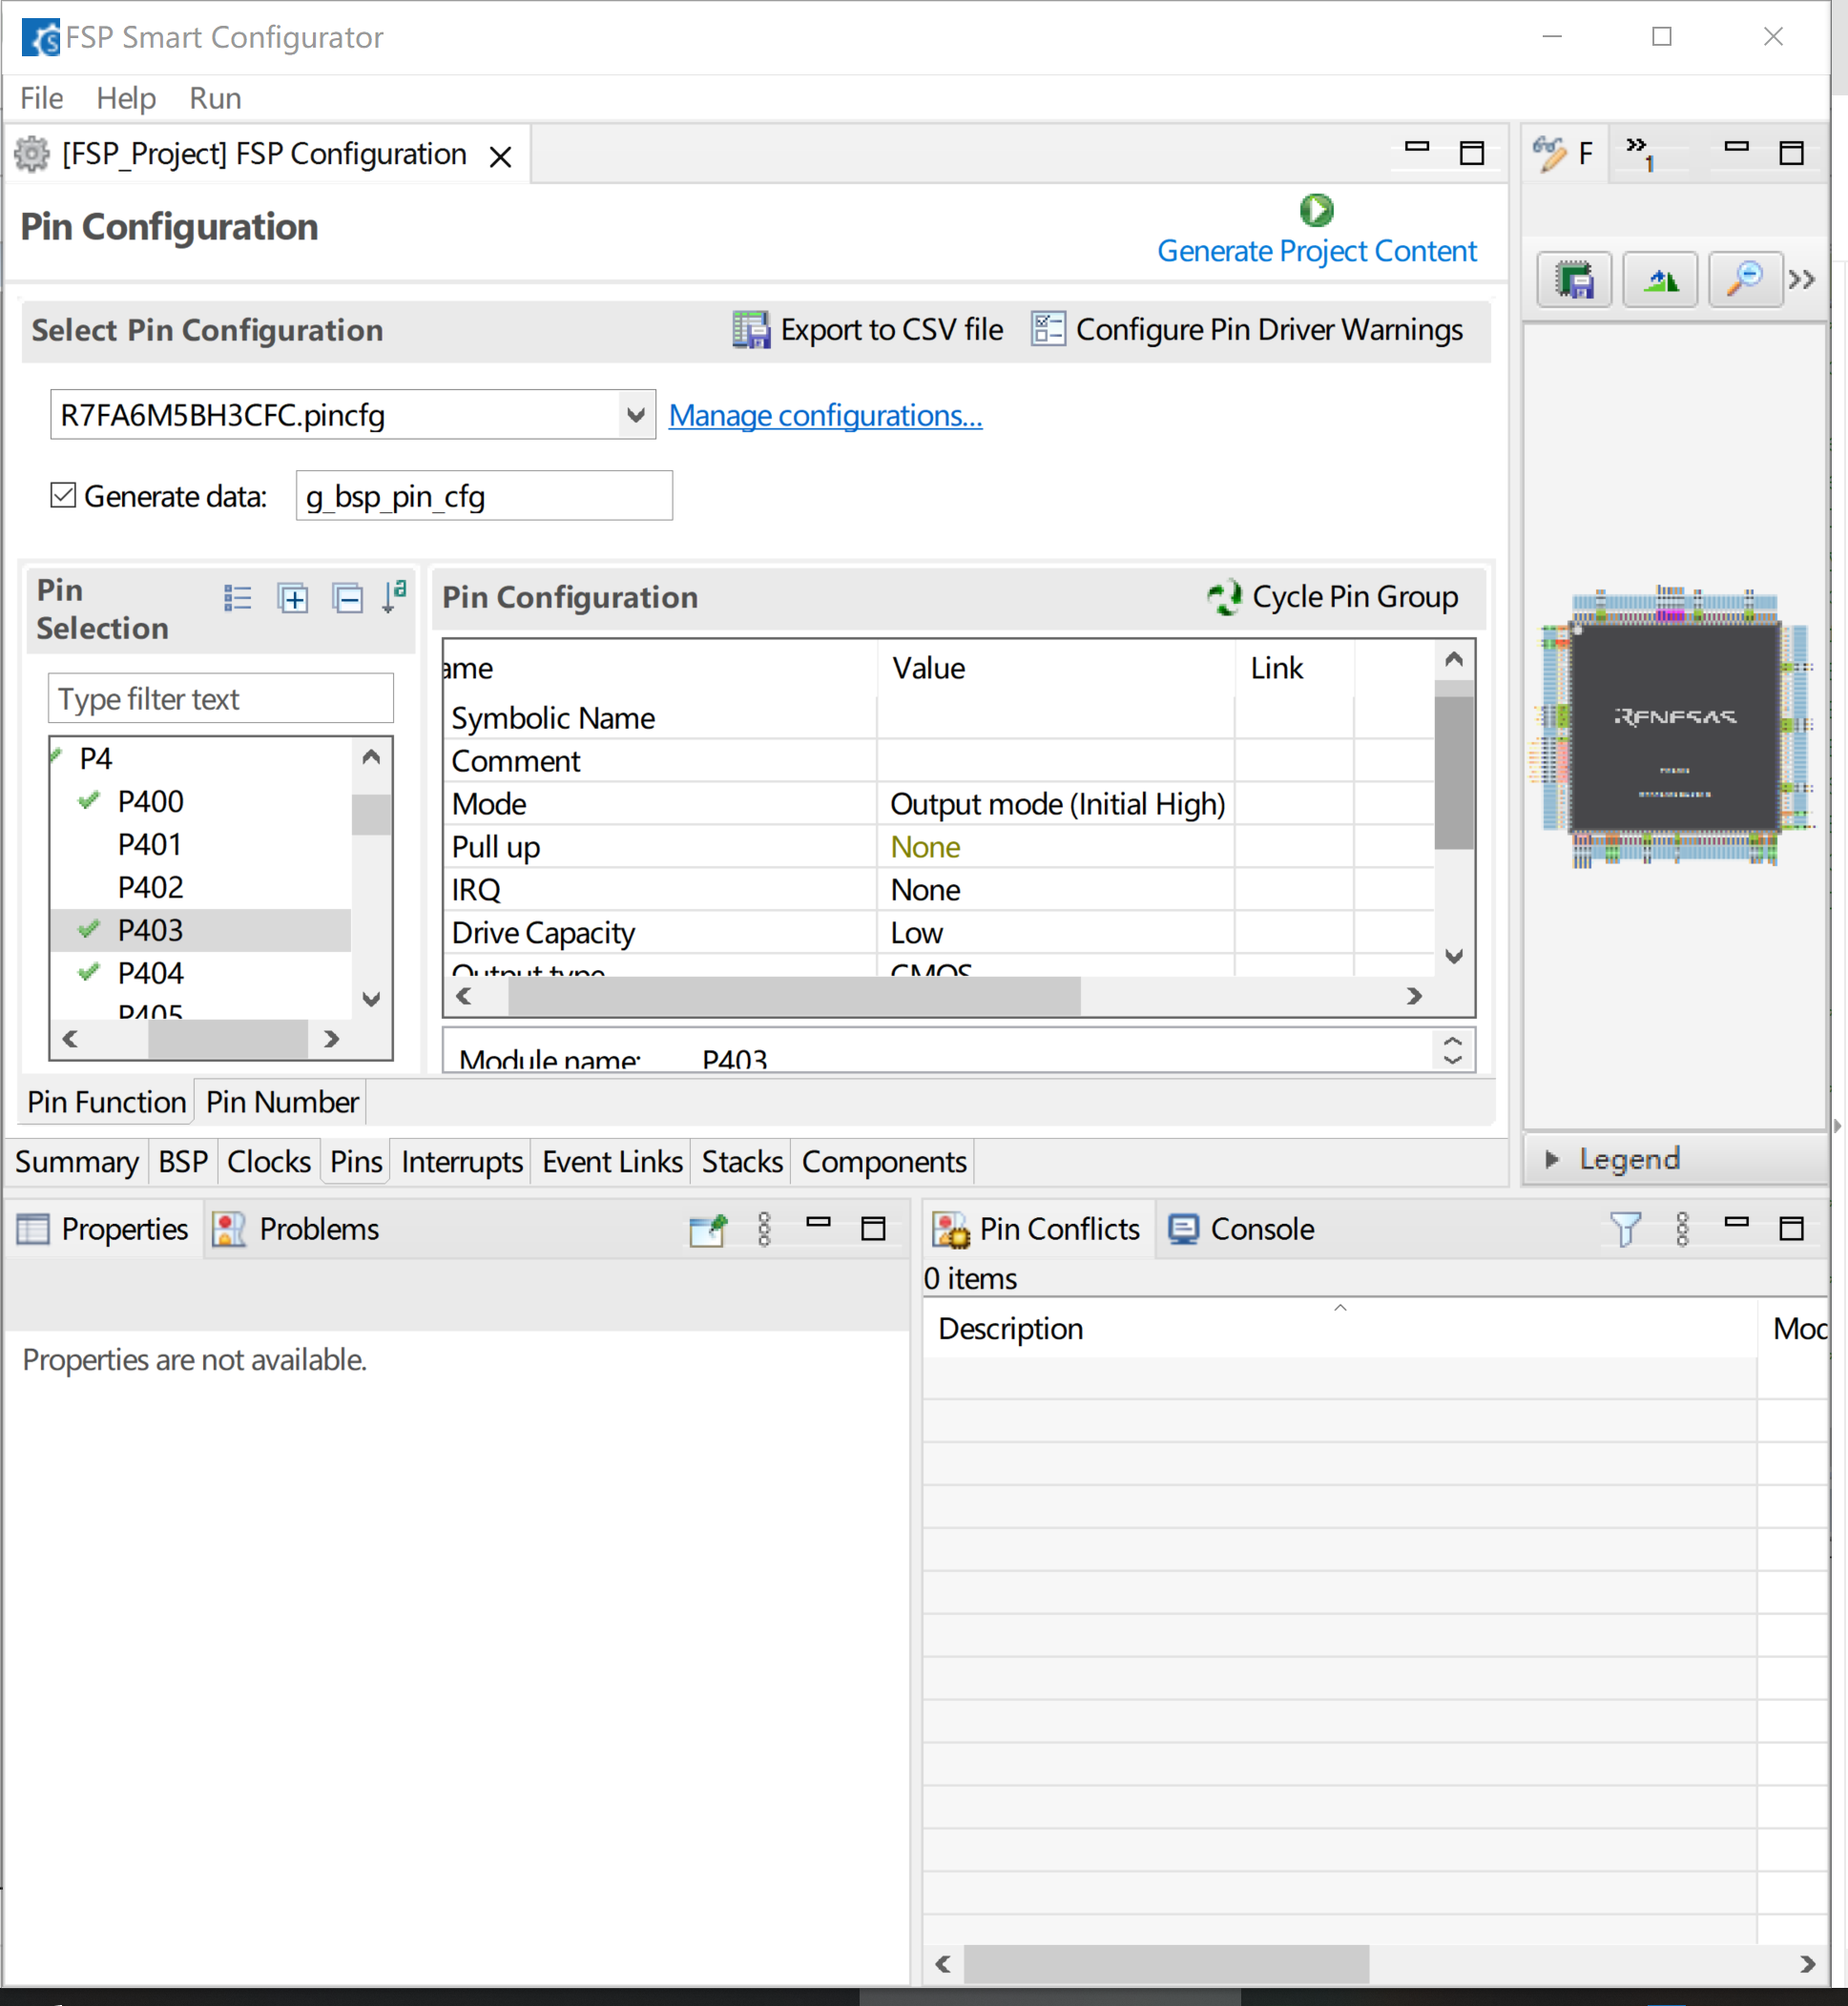1848x2006 pixels.
Task: Switch to the Clocks tab
Action: click(268, 1162)
